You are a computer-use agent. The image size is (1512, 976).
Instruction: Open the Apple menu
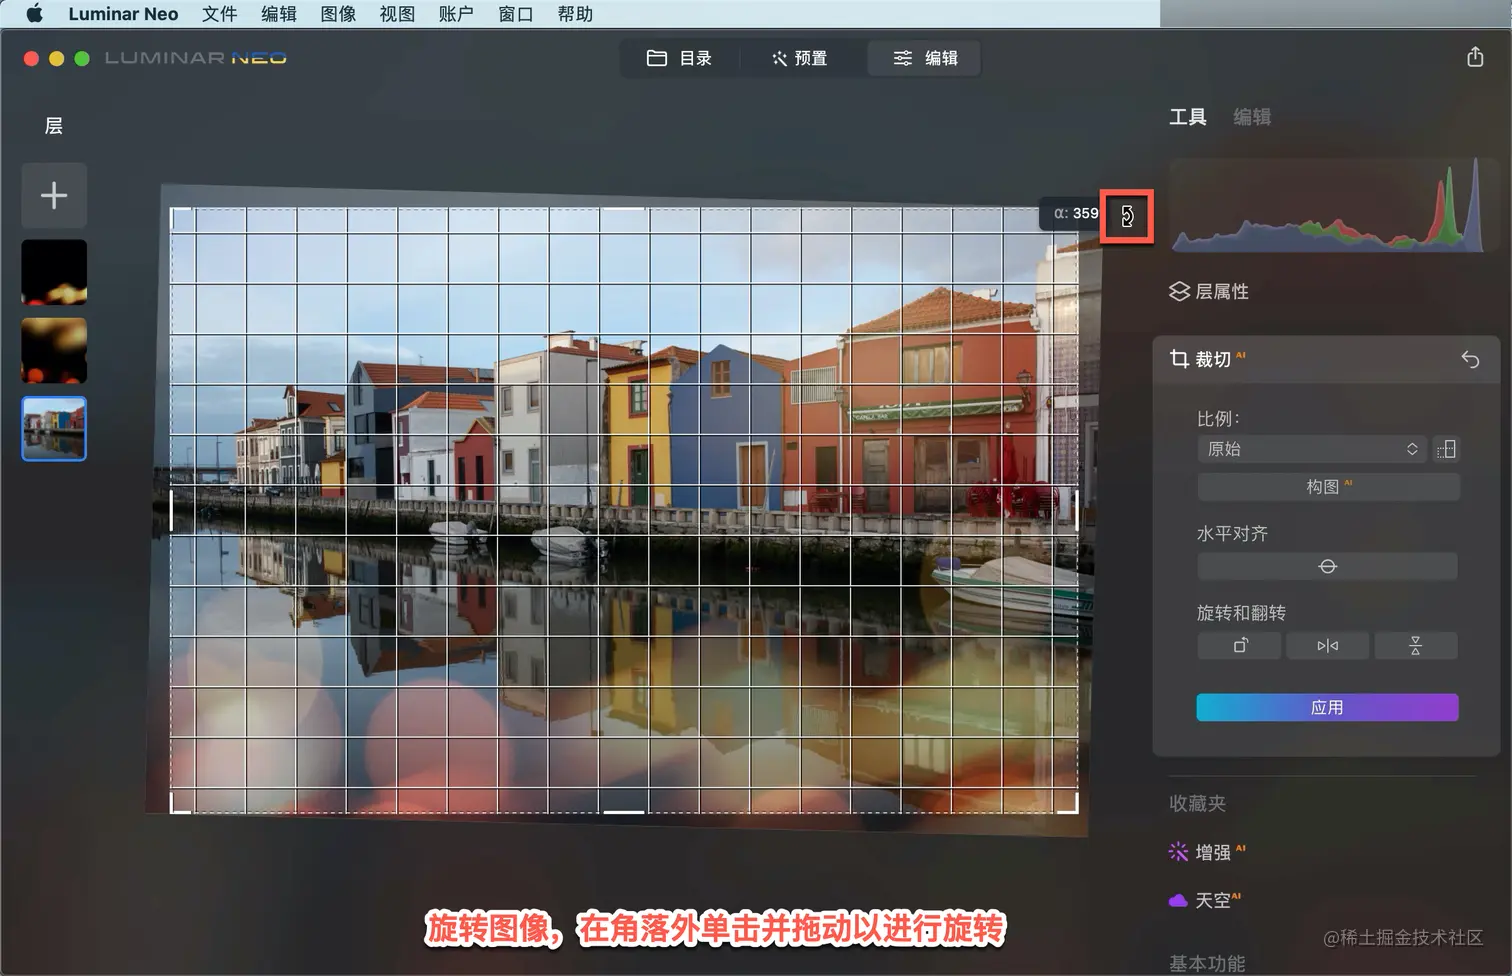34,14
